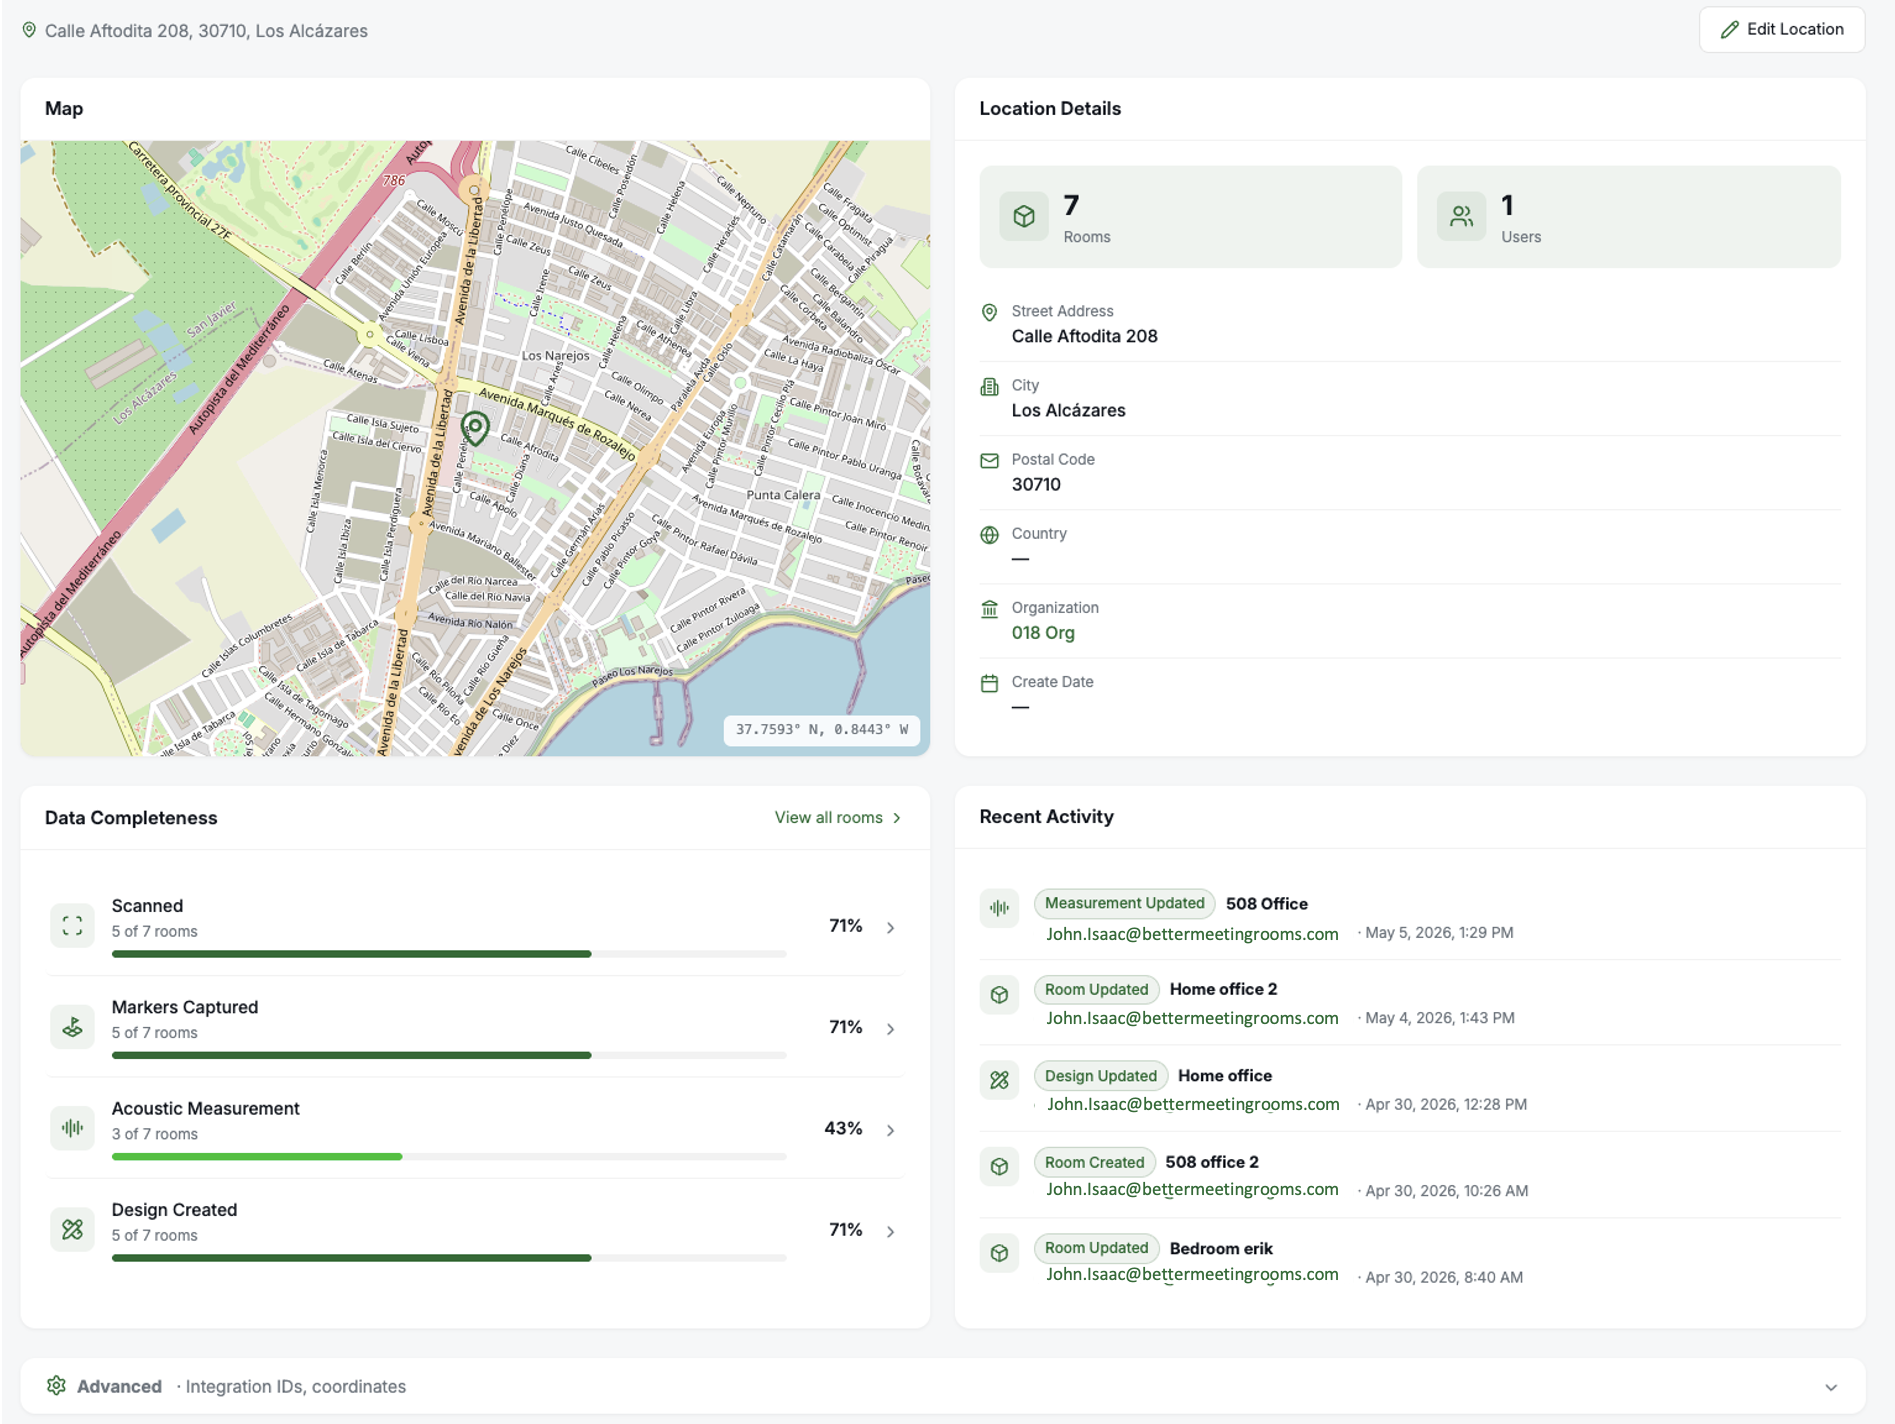This screenshot has width=1895, height=1424.
Task: Click the Users people icon
Action: [x=1461, y=216]
